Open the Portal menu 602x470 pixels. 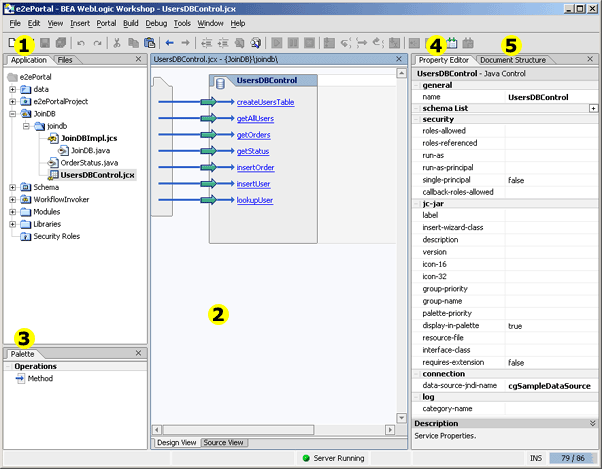[x=106, y=23]
